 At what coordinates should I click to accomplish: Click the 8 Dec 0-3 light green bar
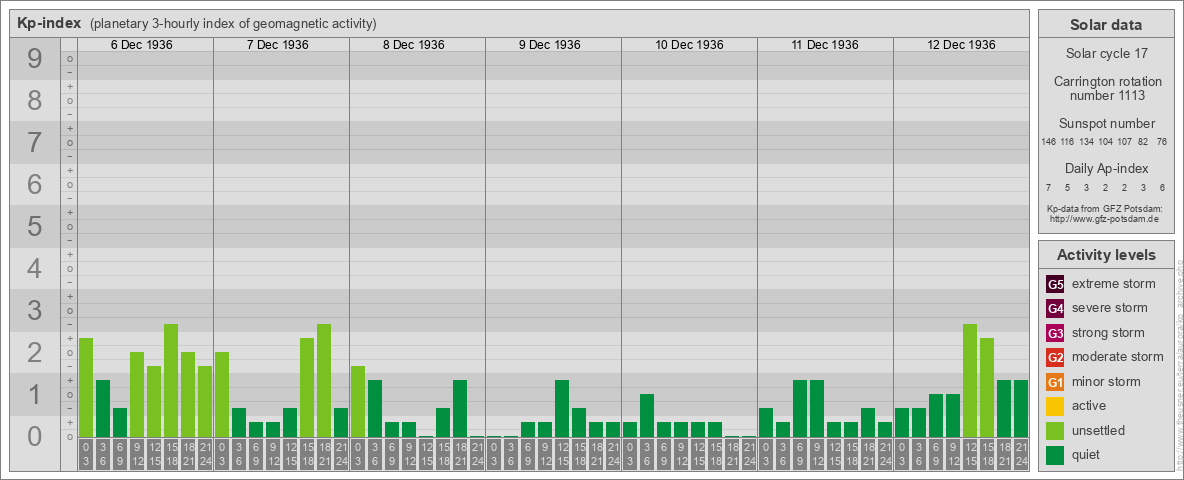(358, 402)
